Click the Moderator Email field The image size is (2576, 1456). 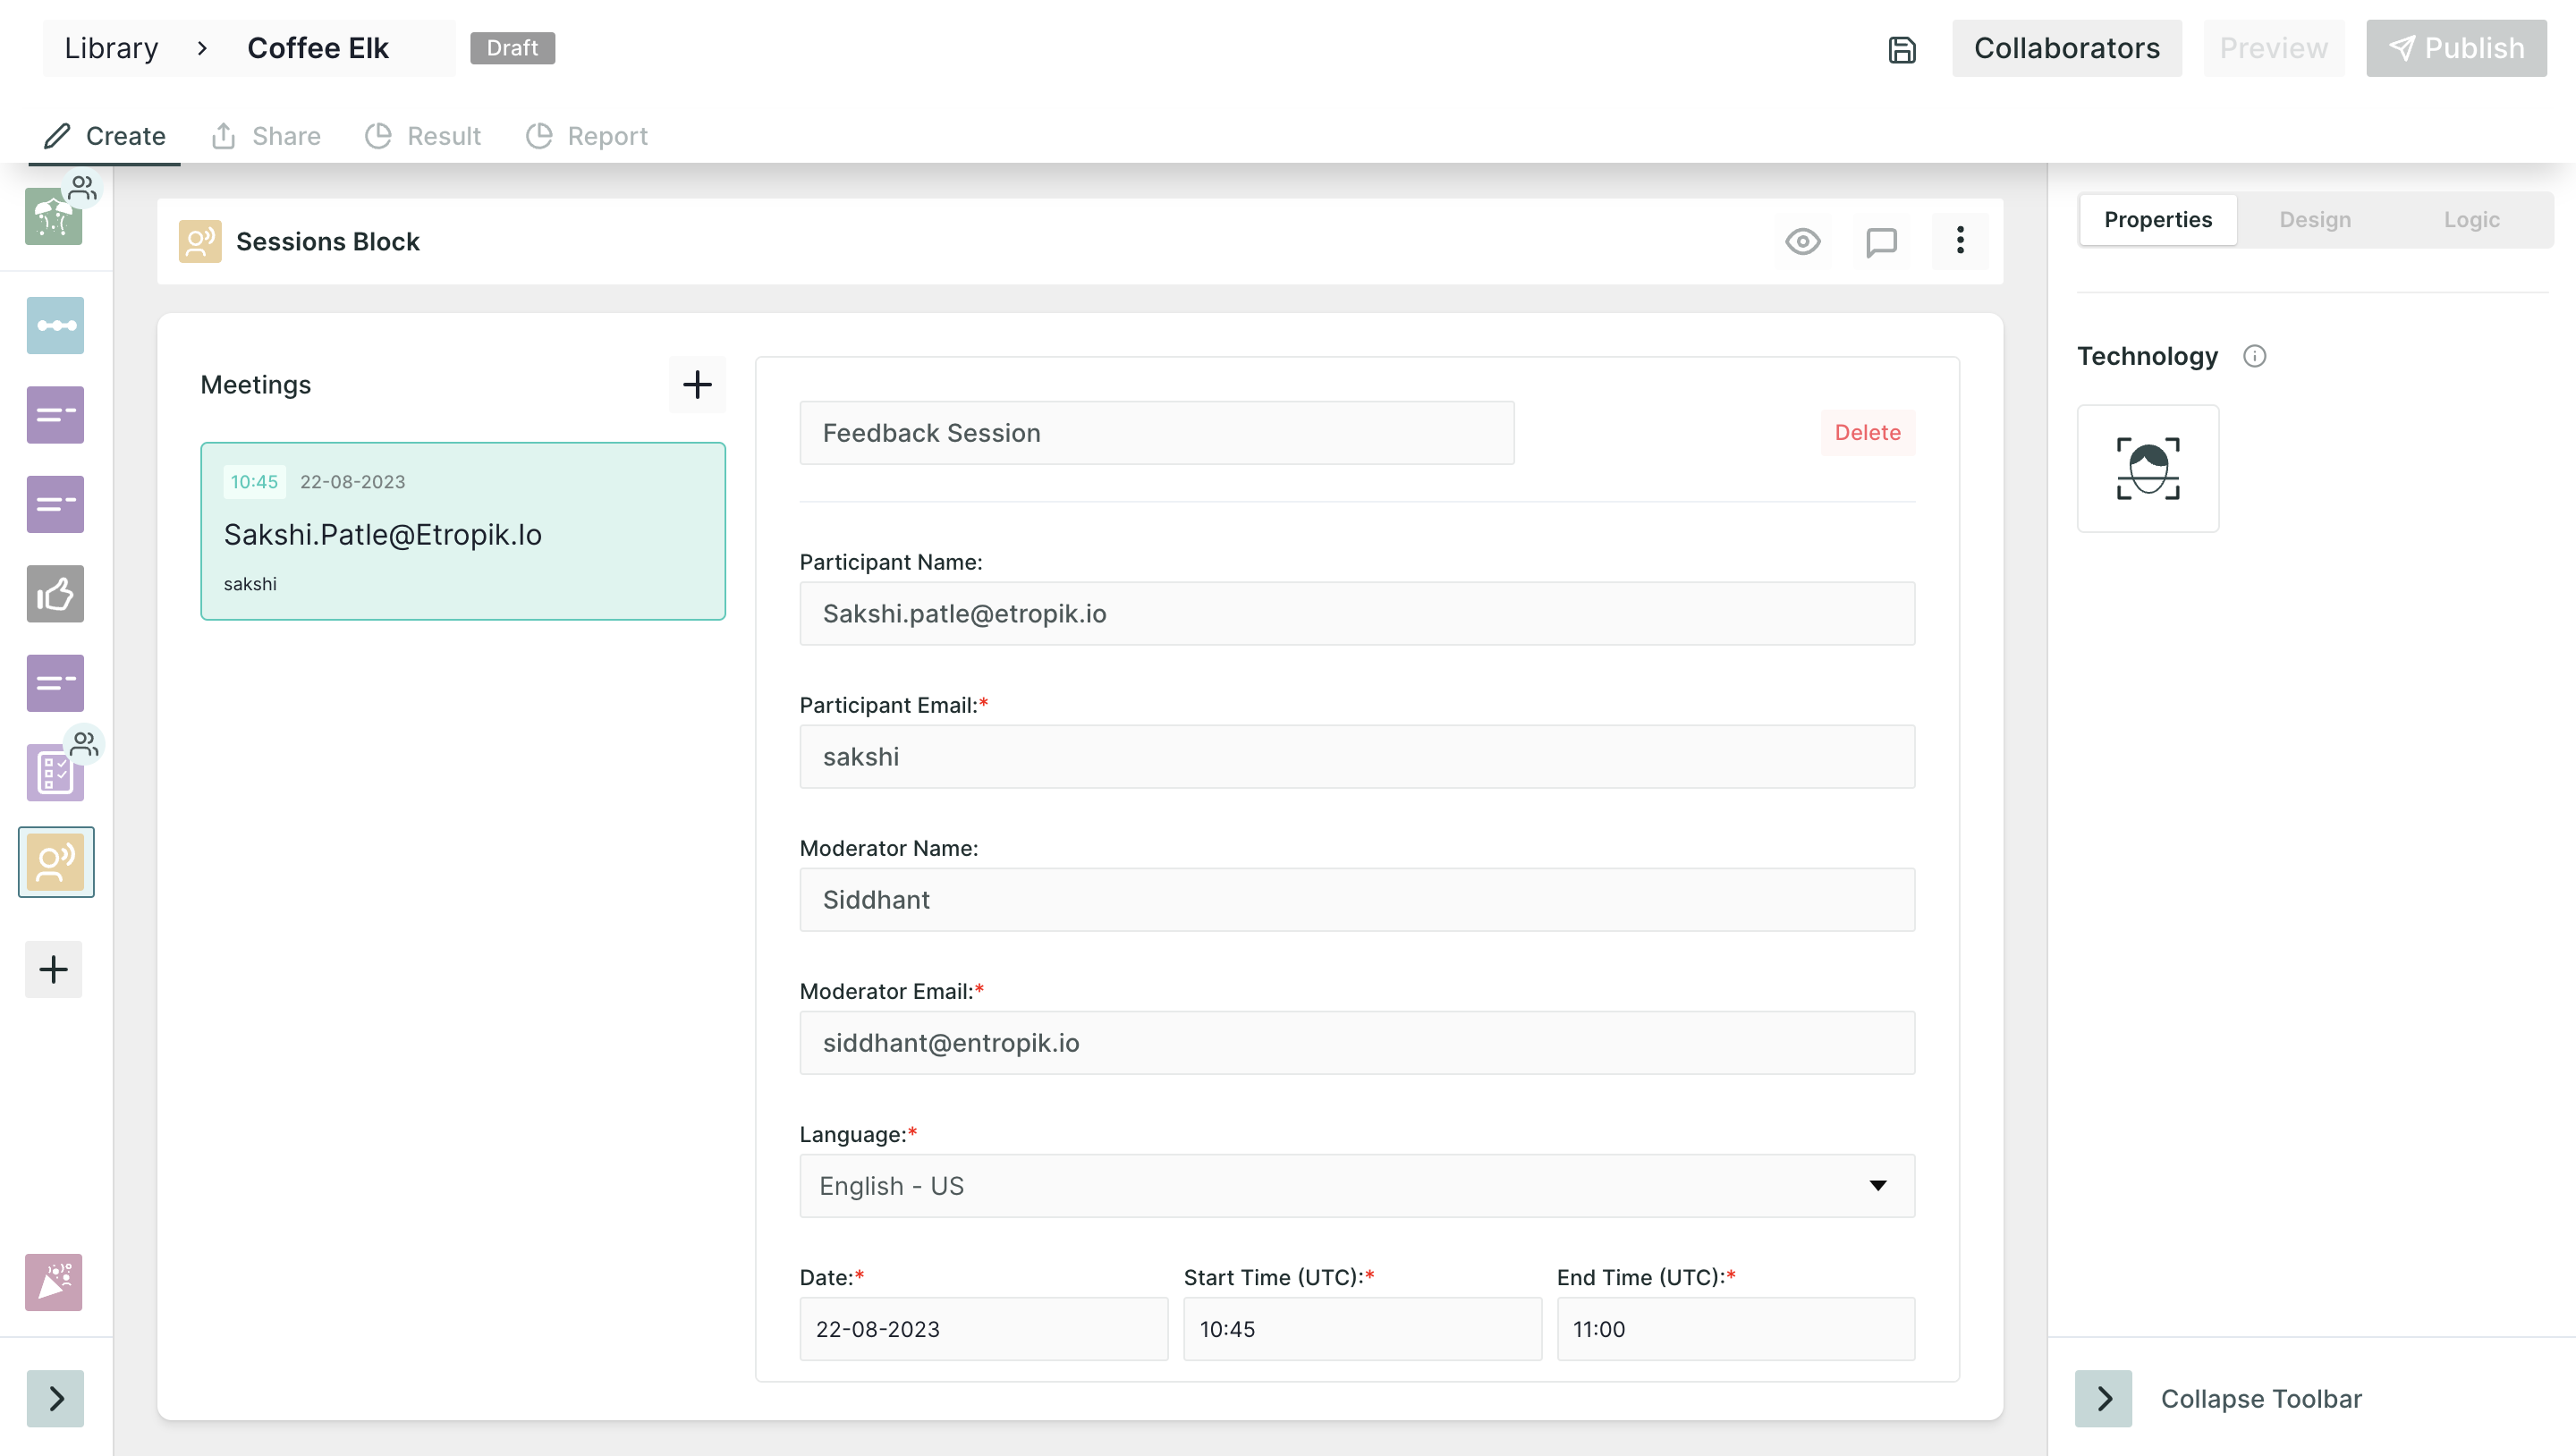tap(1356, 1043)
